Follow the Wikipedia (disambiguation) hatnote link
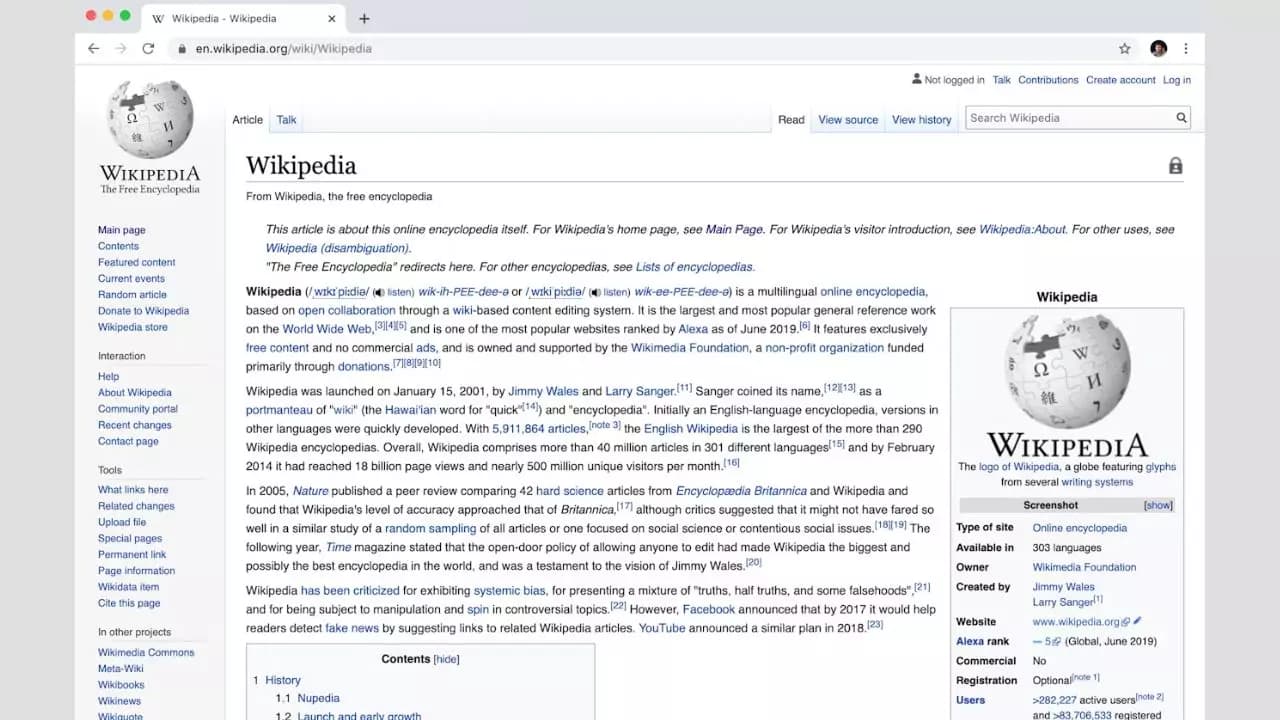Viewport: 1280px width, 720px height. click(337, 248)
